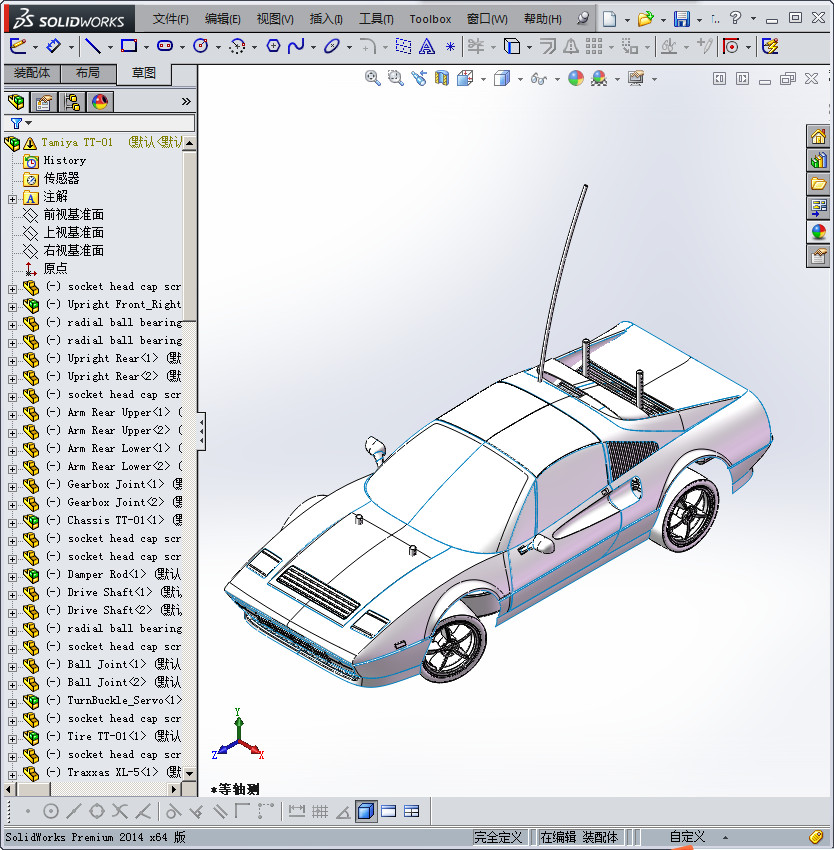
Task: Select the 原点 origin item
Action: tap(55, 268)
